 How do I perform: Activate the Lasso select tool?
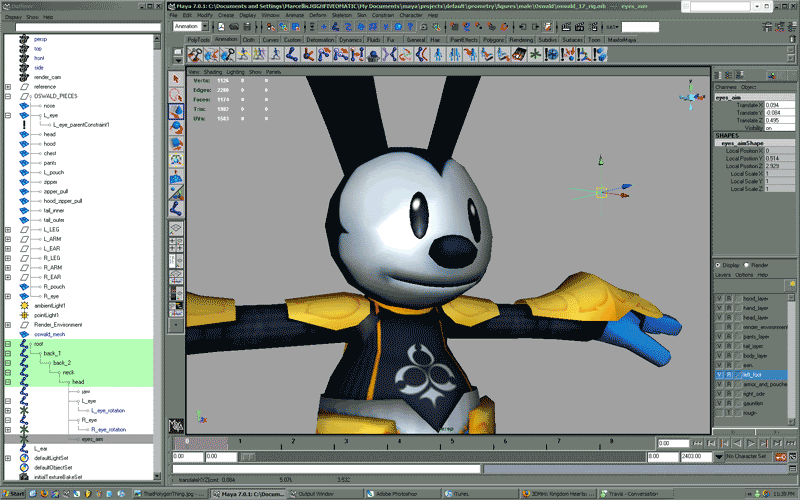pyautogui.click(x=176, y=95)
